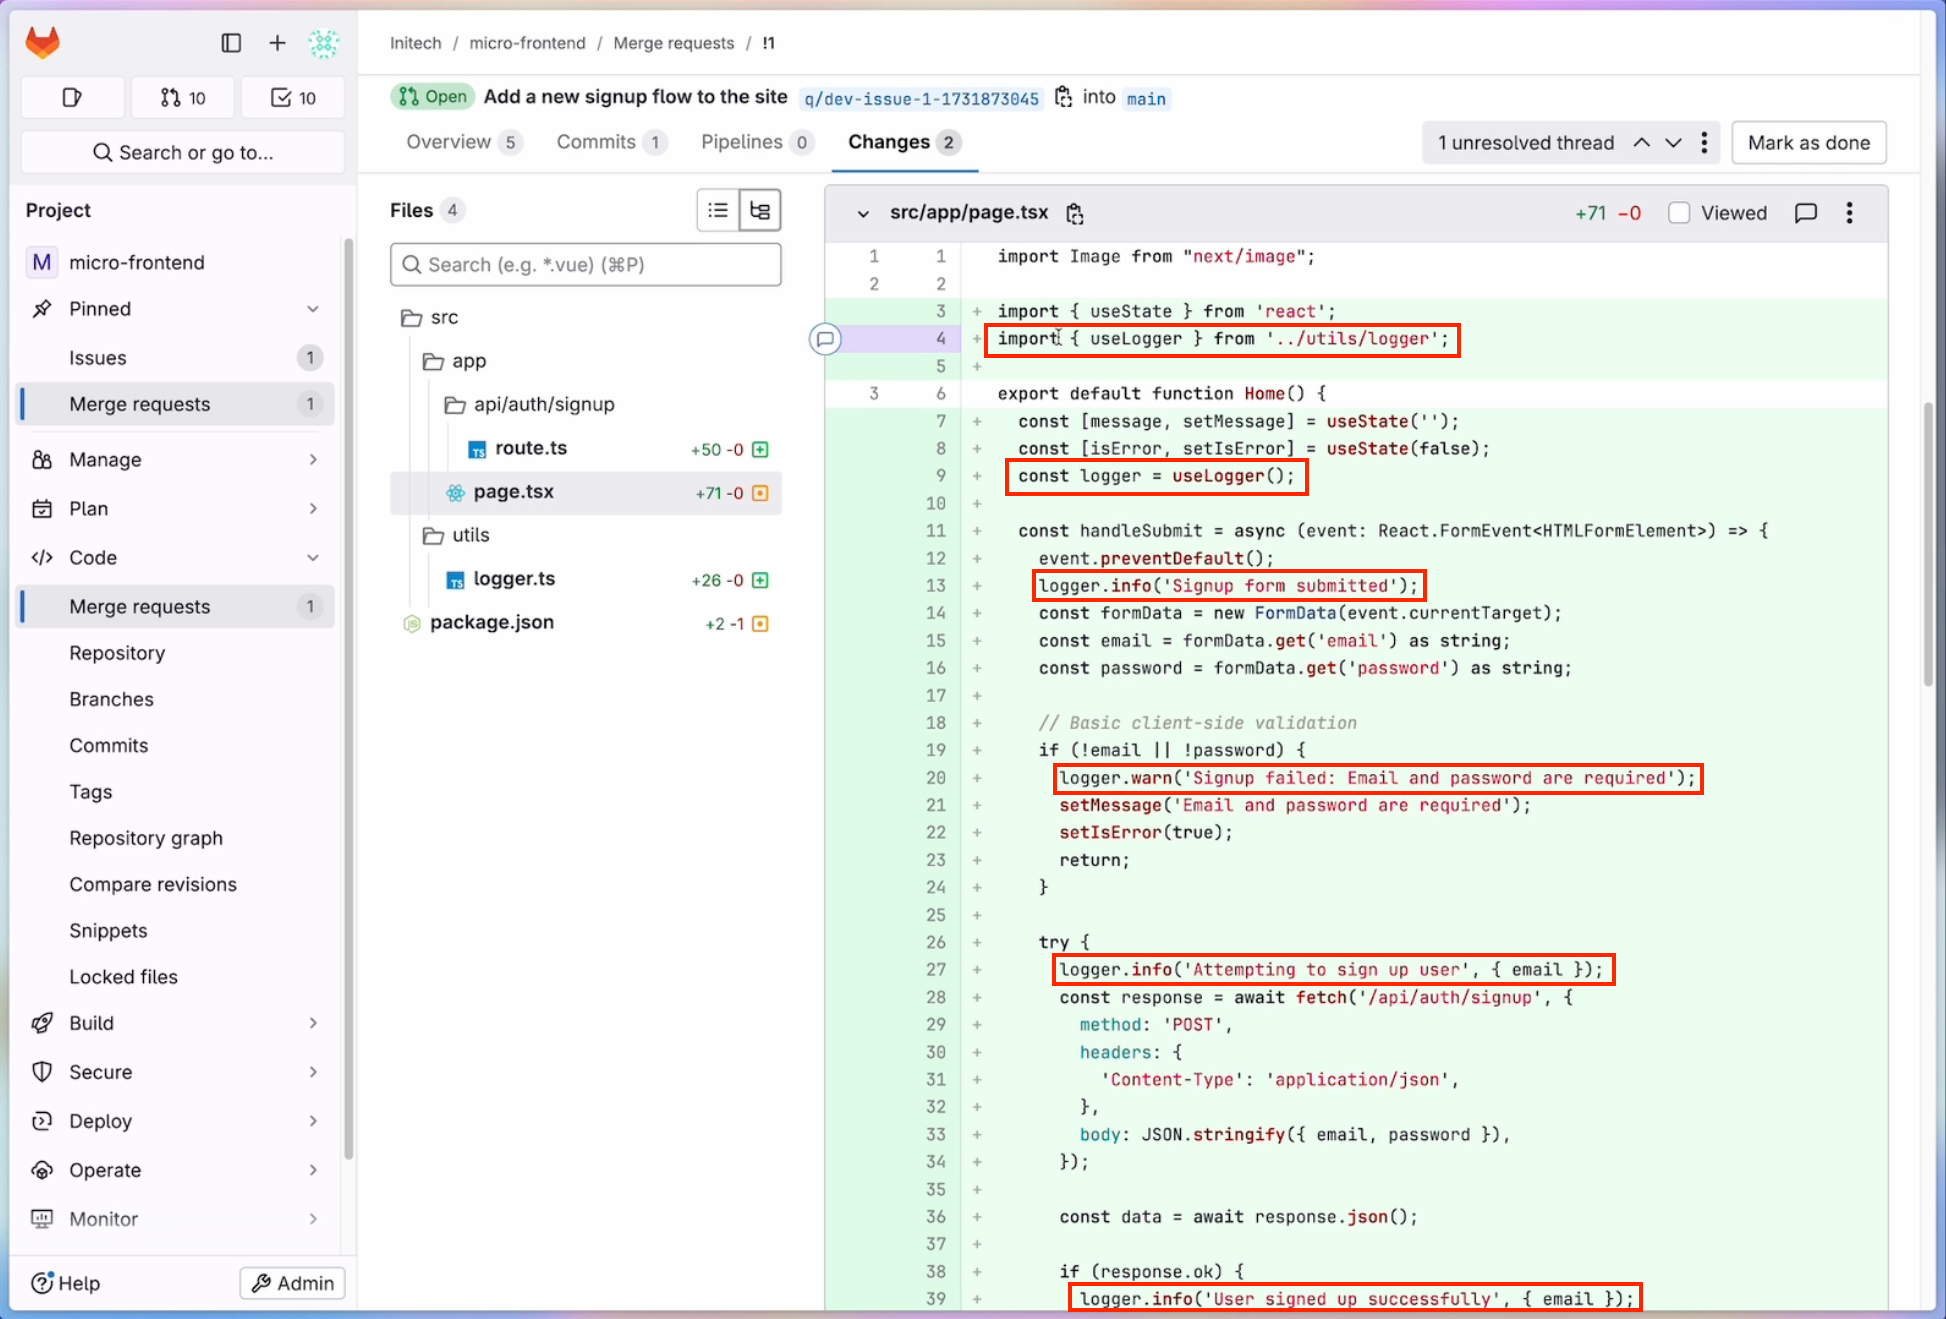
Task: Click the file search input field
Action: click(x=586, y=265)
